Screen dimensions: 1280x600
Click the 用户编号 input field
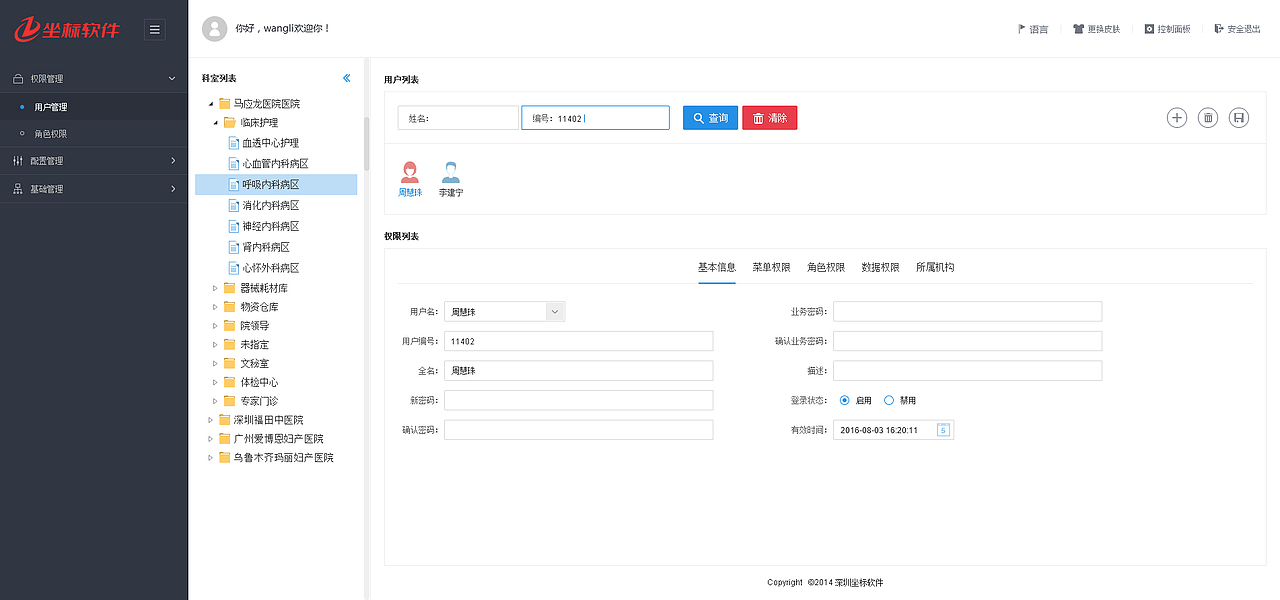click(x=579, y=341)
